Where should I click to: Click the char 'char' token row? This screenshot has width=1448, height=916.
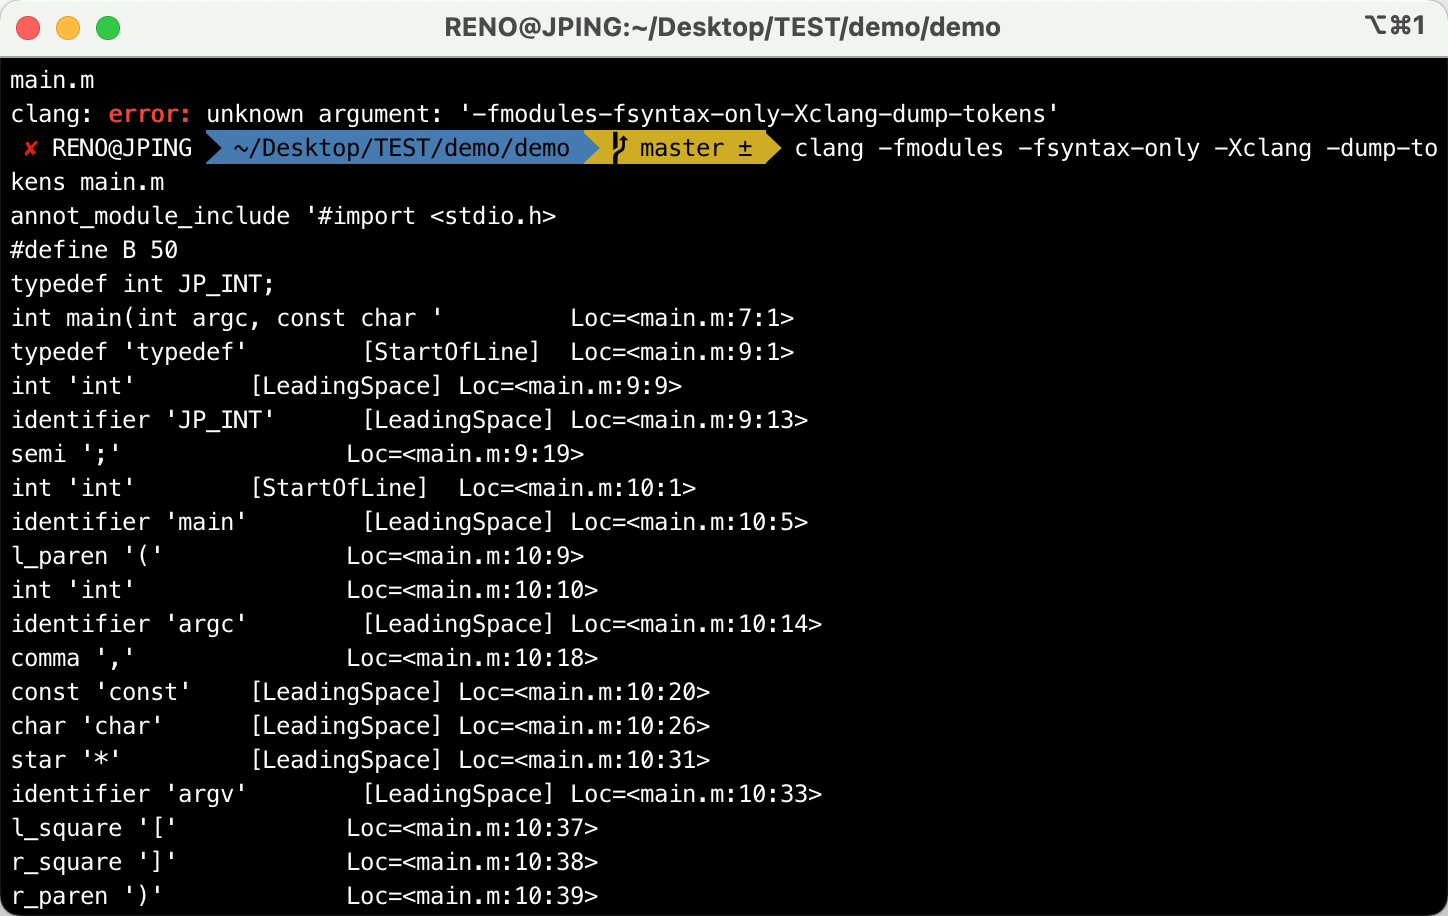click(x=360, y=726)
